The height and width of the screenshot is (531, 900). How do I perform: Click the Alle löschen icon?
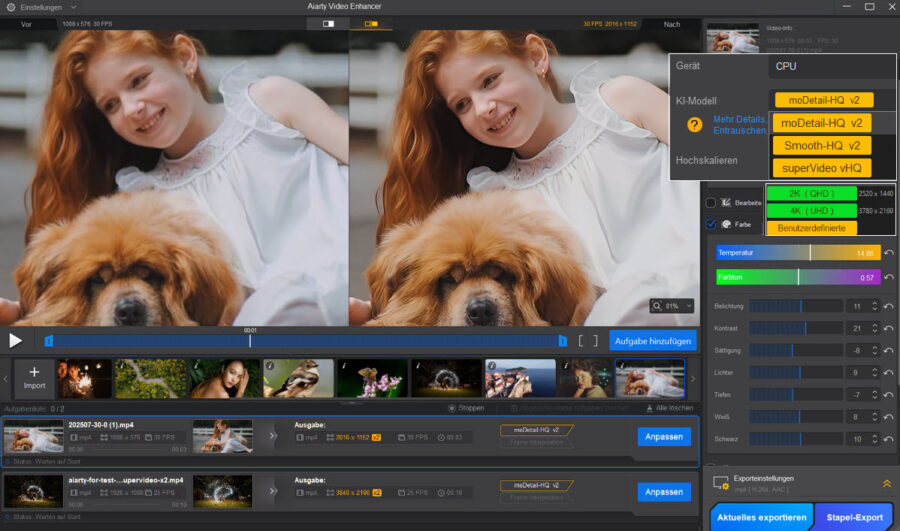tap(649, 408)
